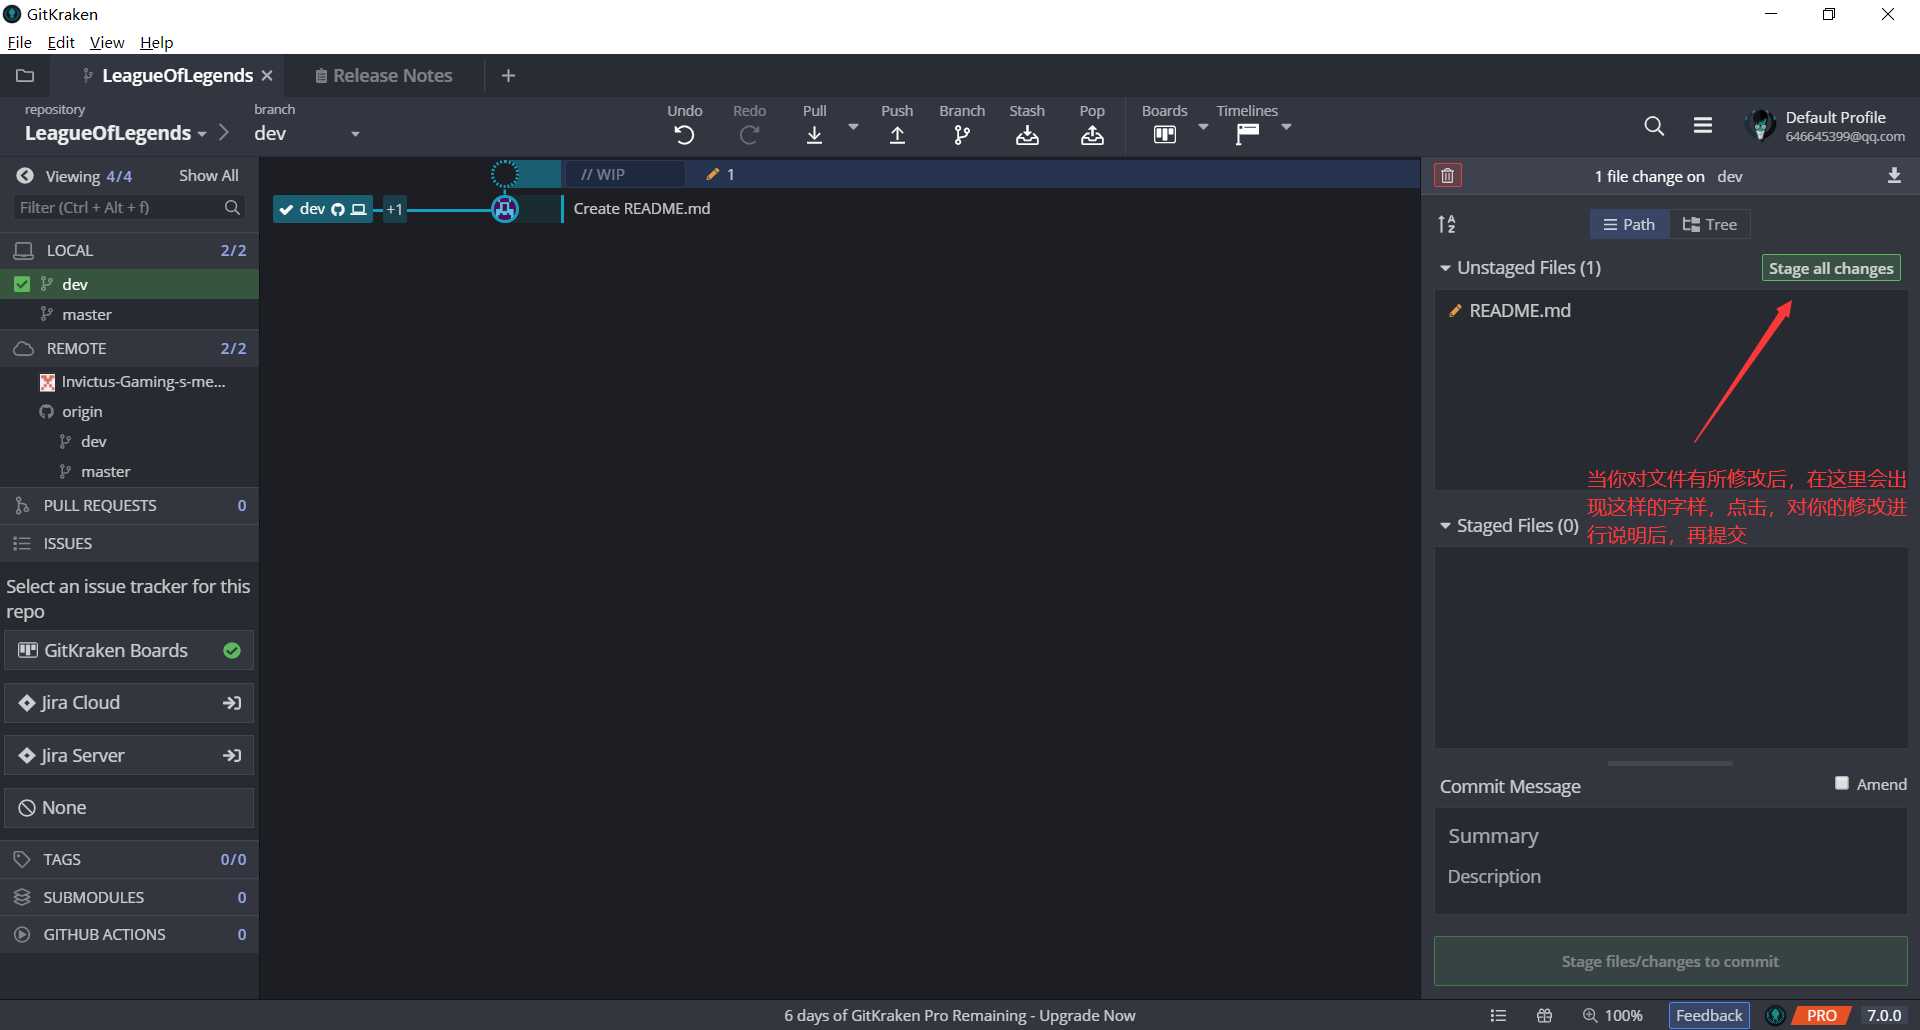Switch file view to Tree
Viewport: 1920px width, 1030px height.
1709,224
